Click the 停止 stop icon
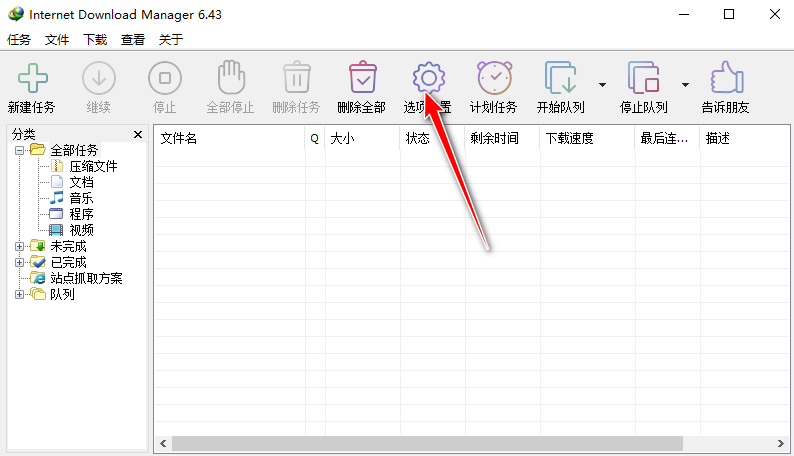Image resolution: width=794 pixels, height=456 pixels. click(x=165, y=78)
